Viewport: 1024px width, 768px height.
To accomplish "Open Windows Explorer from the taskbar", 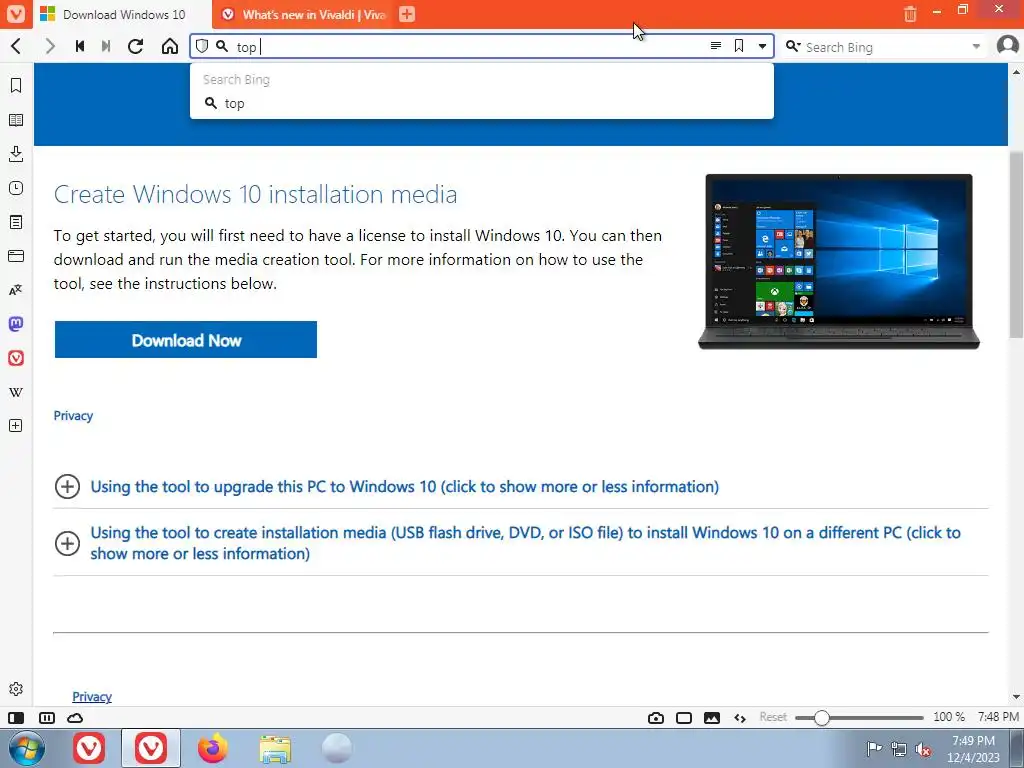I will (x=275, y=748).
